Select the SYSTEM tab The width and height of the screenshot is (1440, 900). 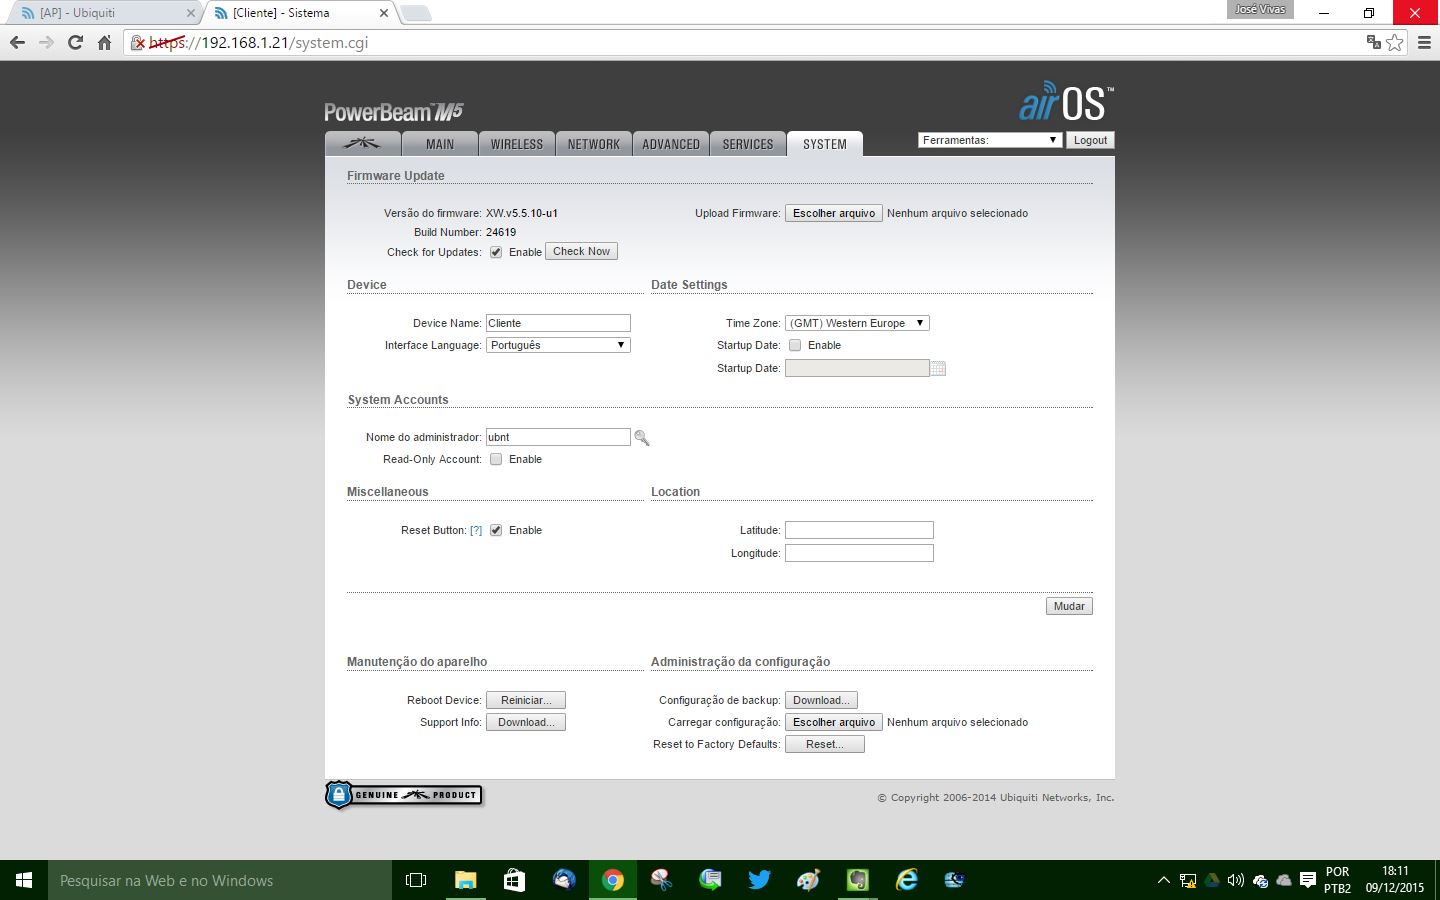pyautogui.click(x=825, y=144)
